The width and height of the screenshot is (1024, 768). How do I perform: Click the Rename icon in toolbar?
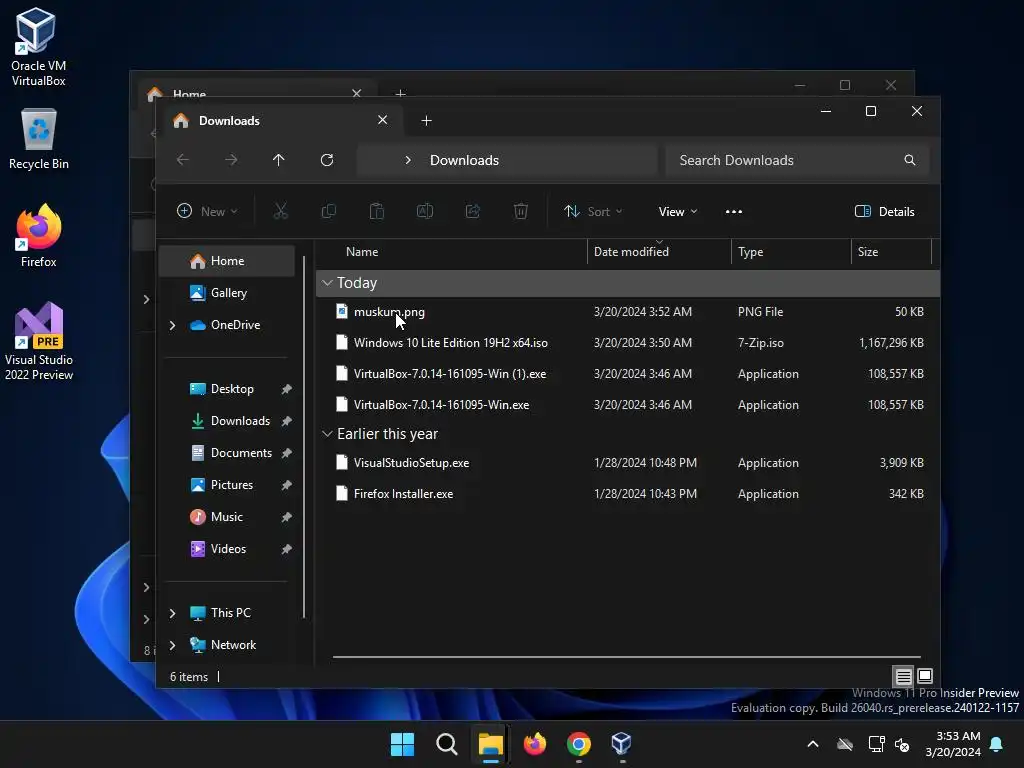(x=424, y=211)
